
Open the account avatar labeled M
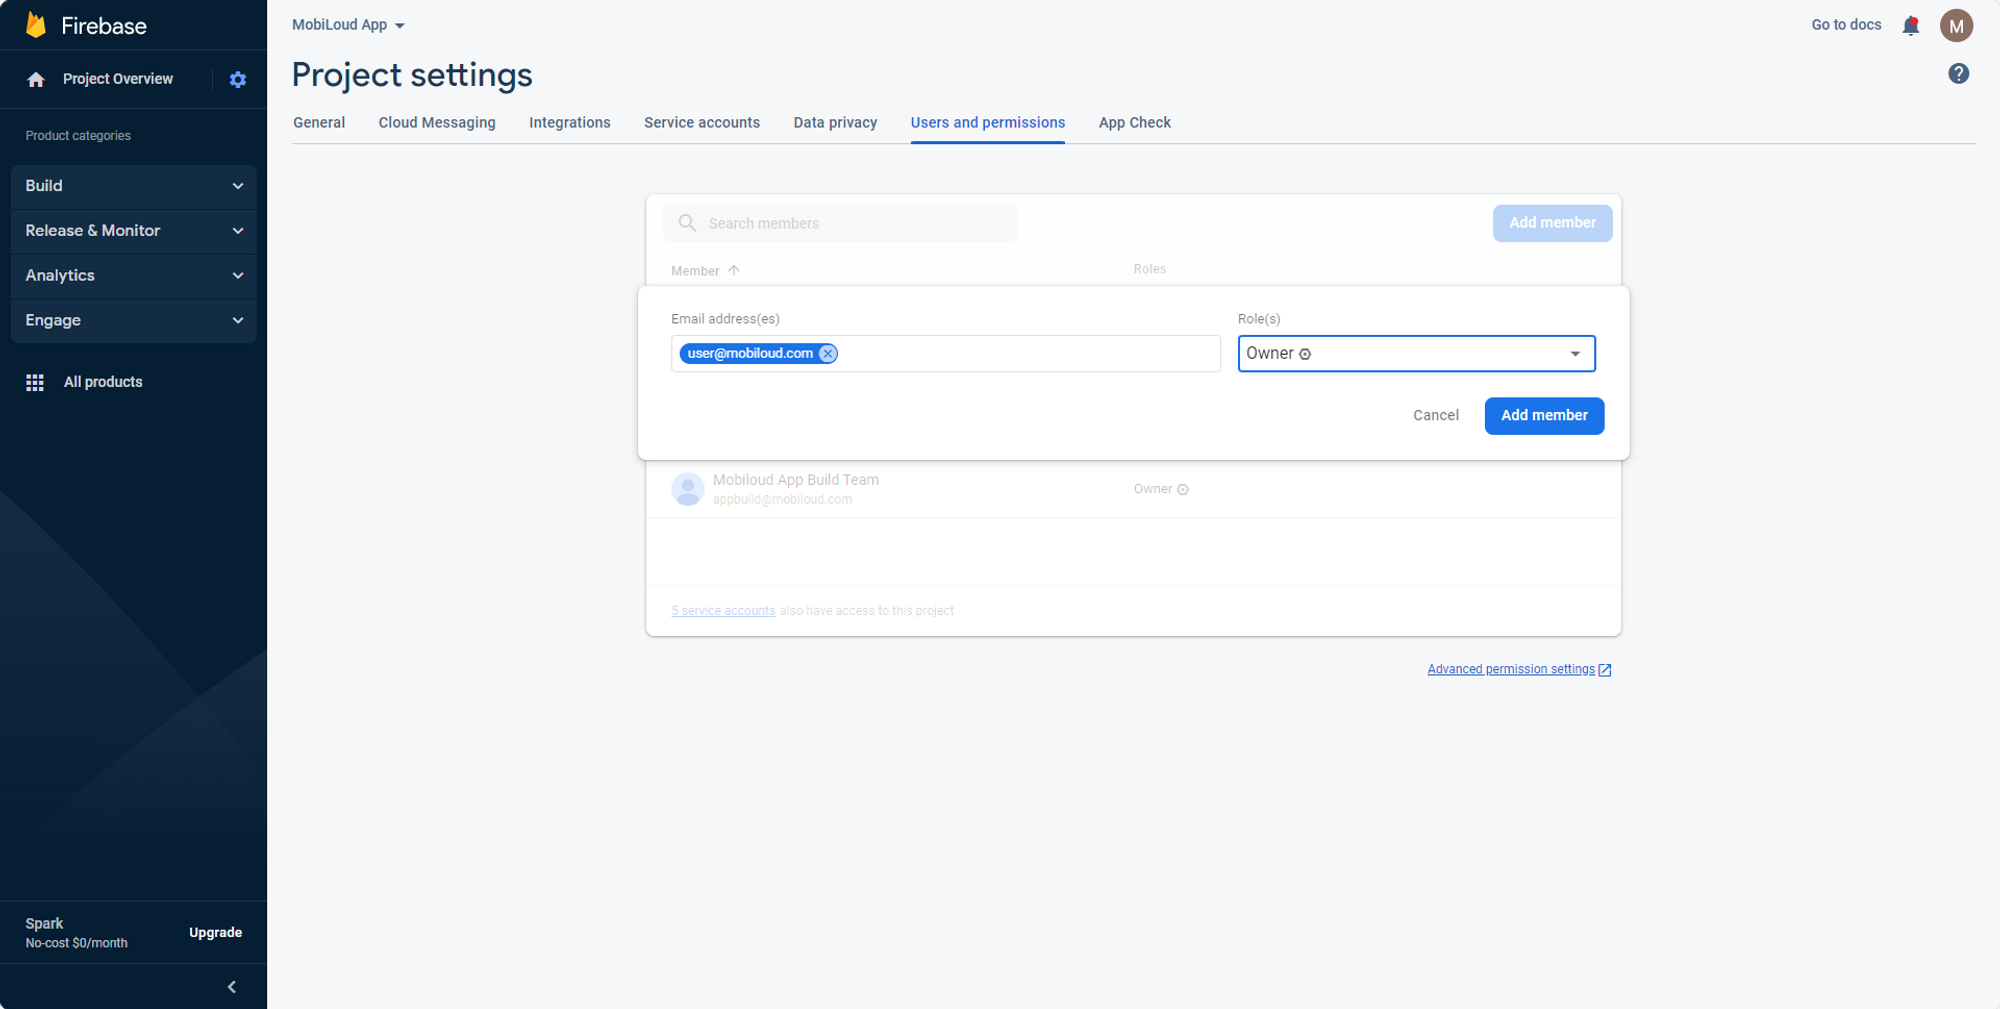pos(1956,25)
